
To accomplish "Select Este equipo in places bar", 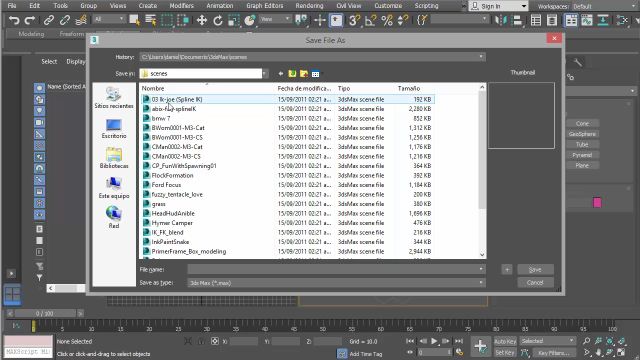I will [x=114, y=188].
